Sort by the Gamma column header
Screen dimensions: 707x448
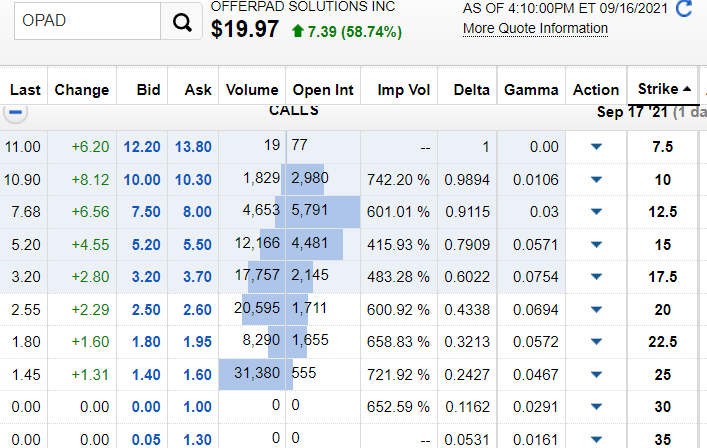pos(531,90)
